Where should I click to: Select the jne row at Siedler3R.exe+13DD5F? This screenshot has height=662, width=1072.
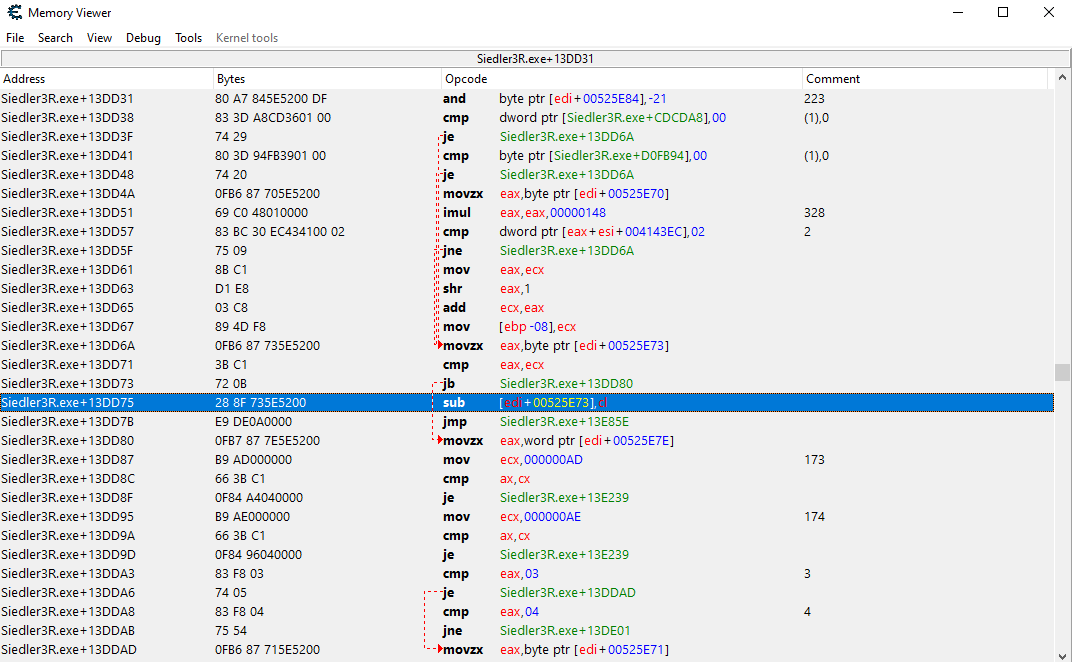[526, 250]
